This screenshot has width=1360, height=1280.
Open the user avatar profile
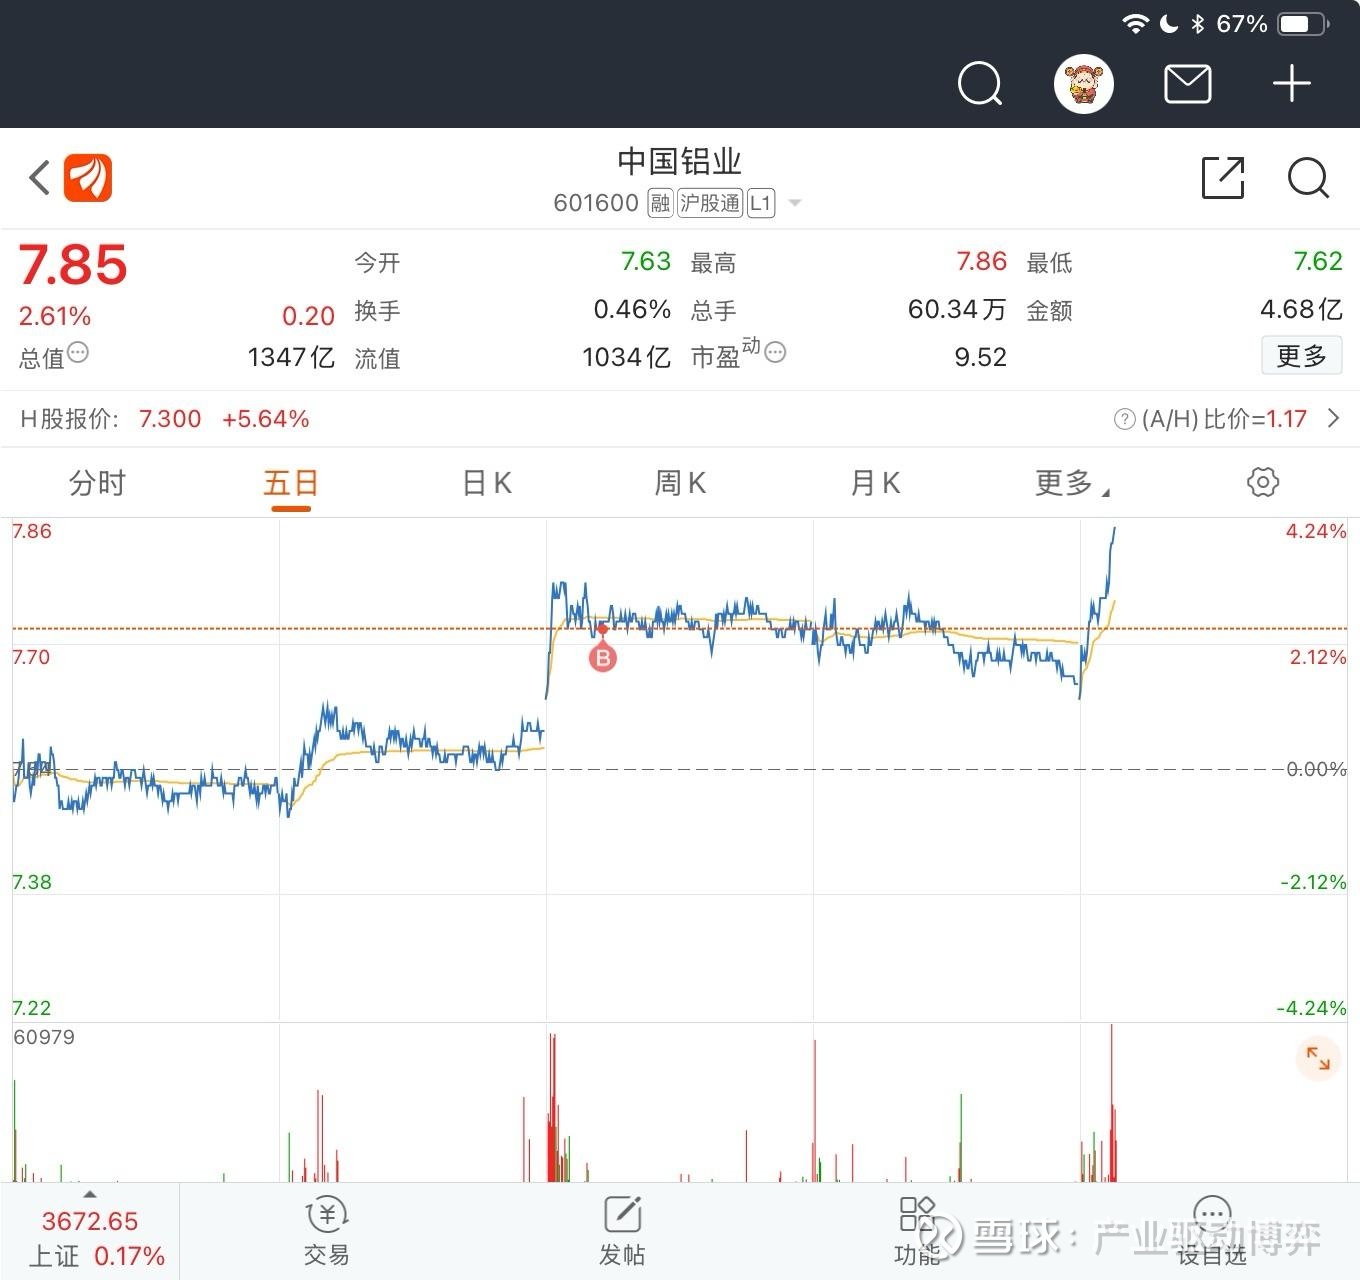[1084, 84]
